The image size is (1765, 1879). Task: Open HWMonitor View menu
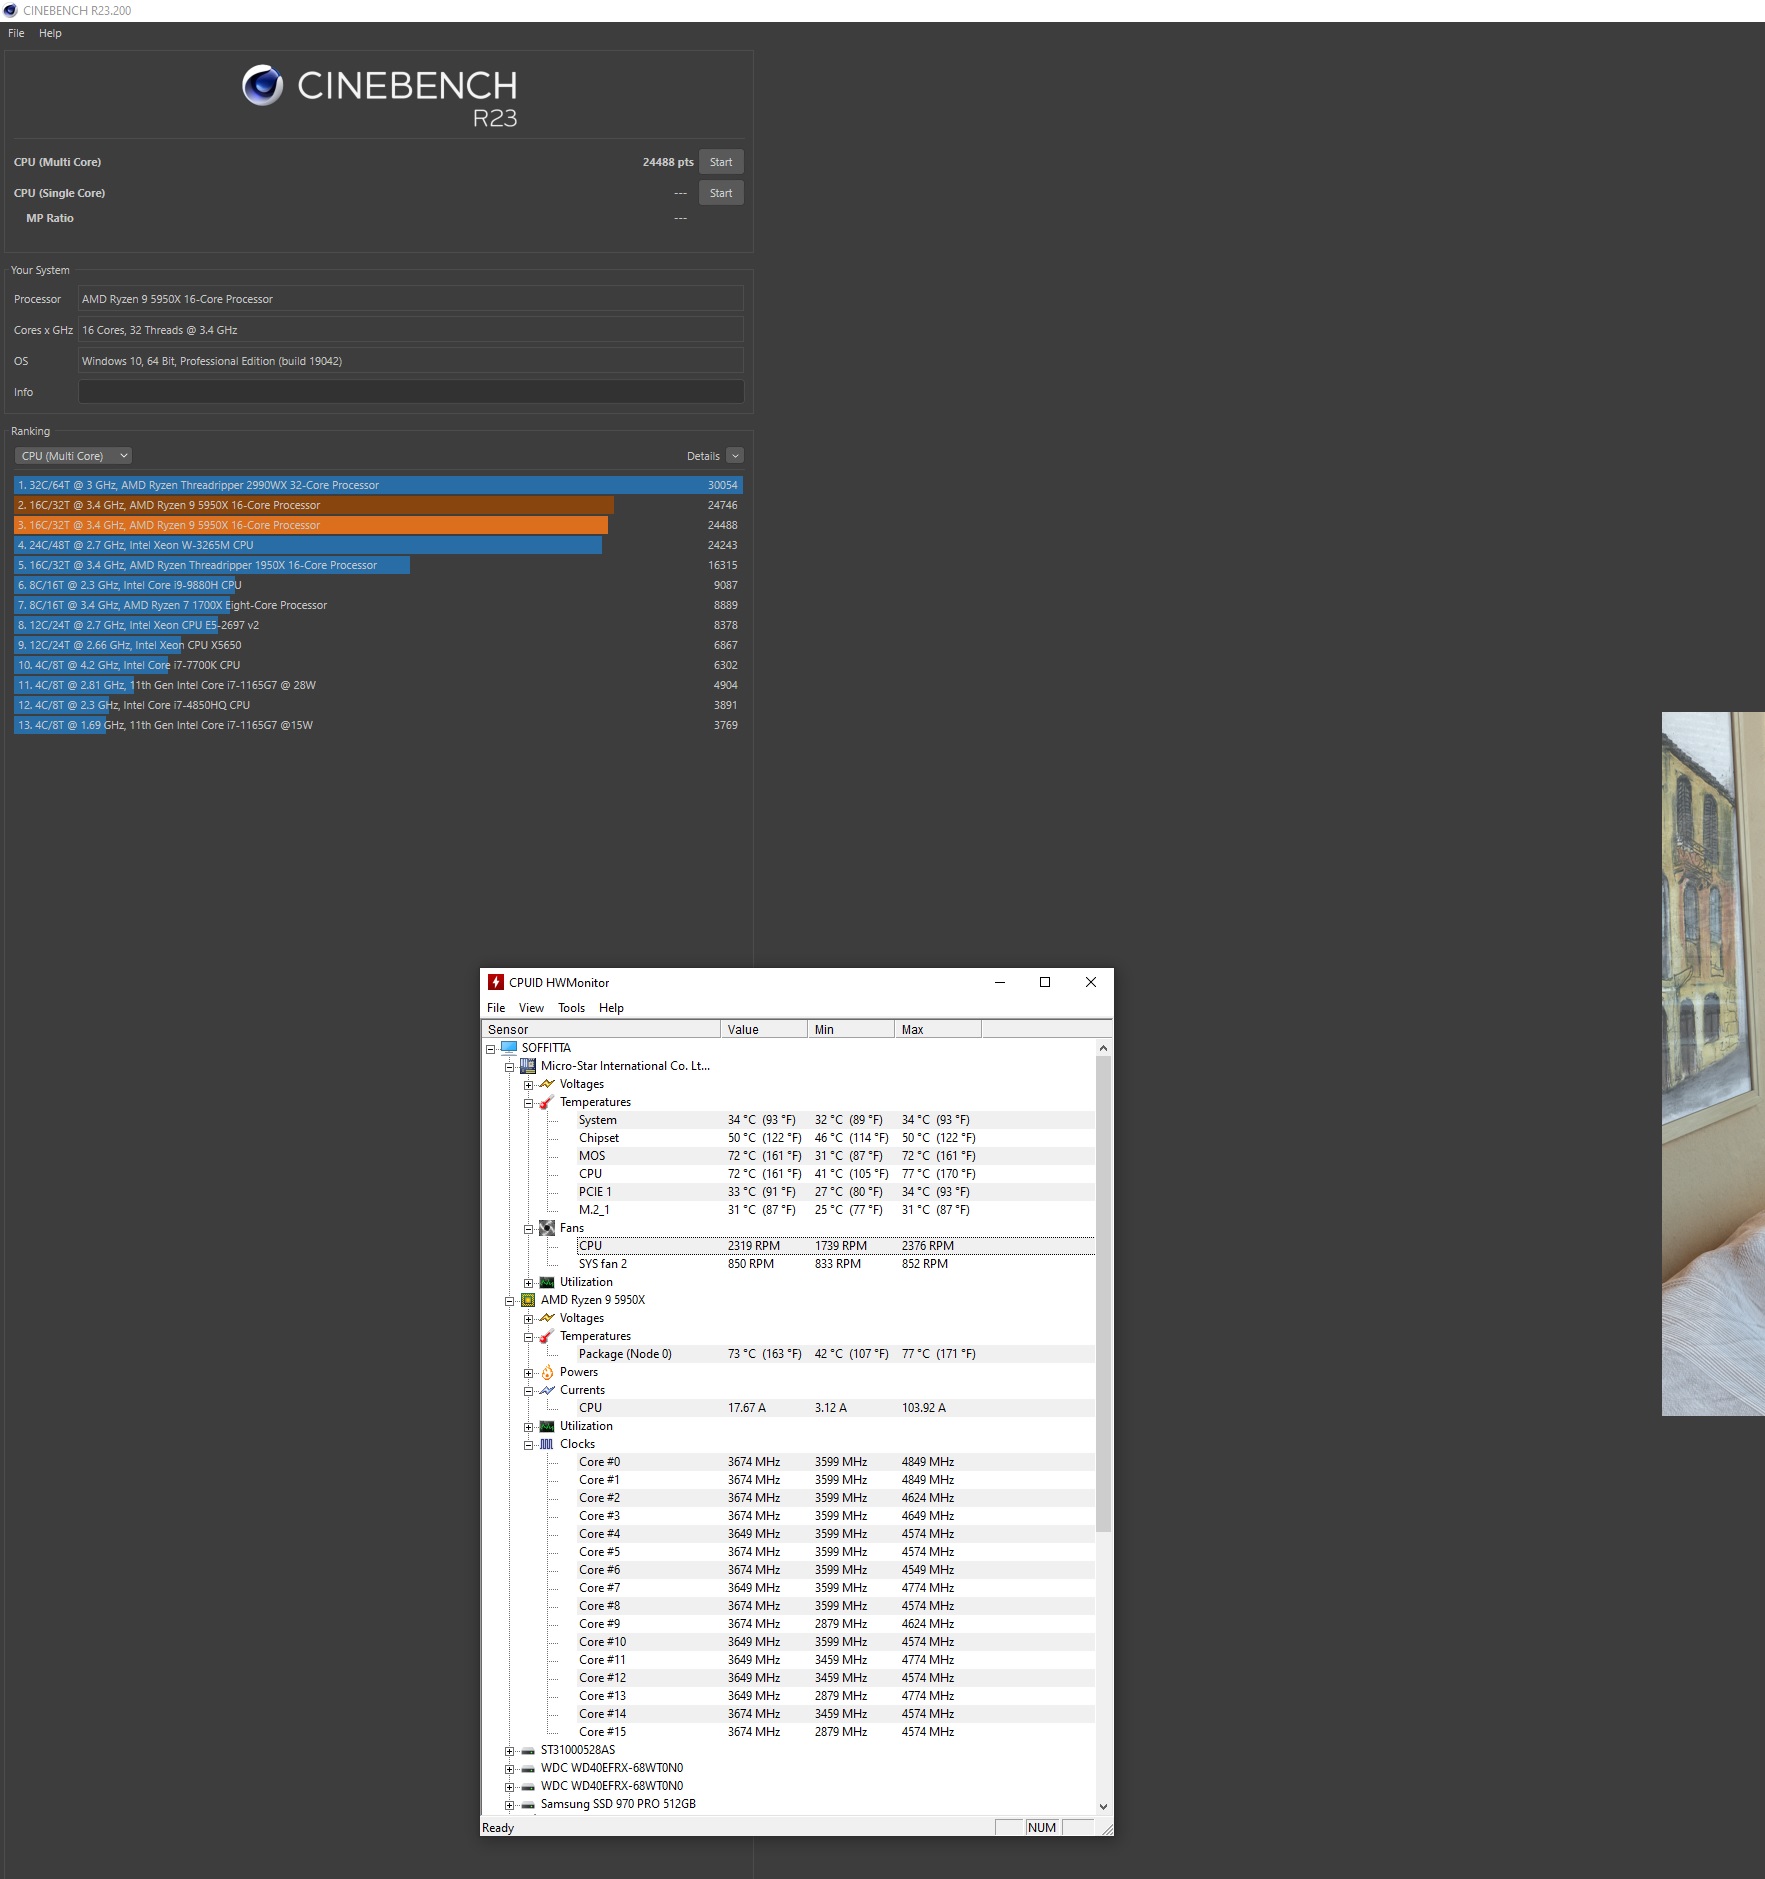(x=531, y=1008)
